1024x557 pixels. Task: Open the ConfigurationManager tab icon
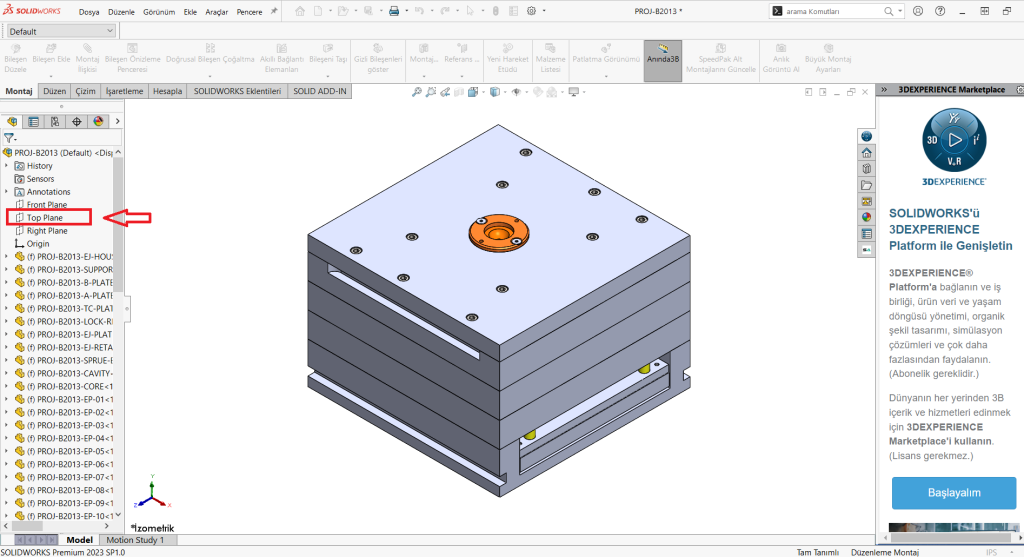(x=55, y=122)
